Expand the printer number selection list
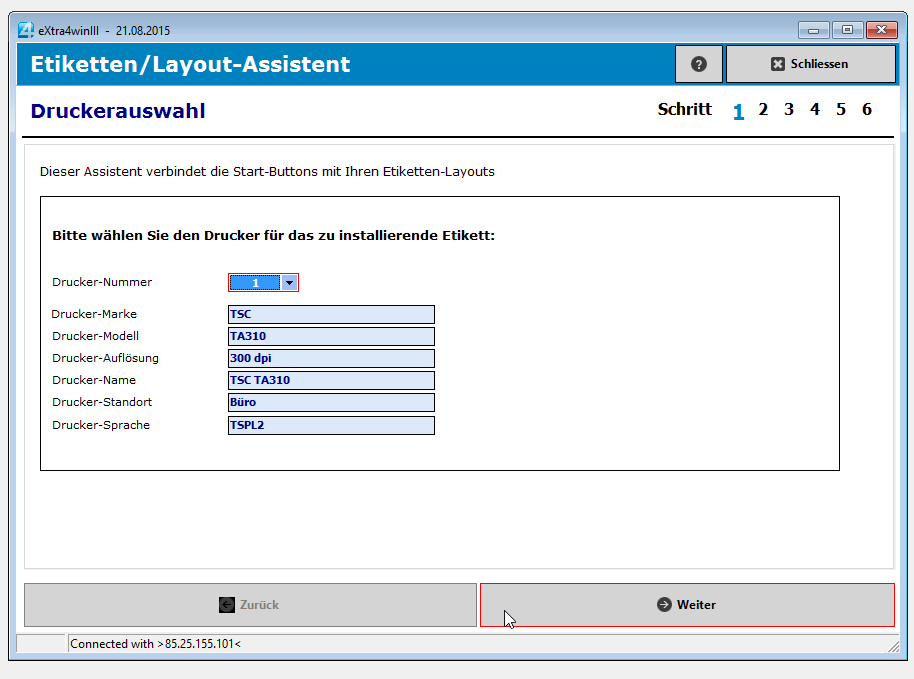This screenshot has width=914, height=679. 290,282
